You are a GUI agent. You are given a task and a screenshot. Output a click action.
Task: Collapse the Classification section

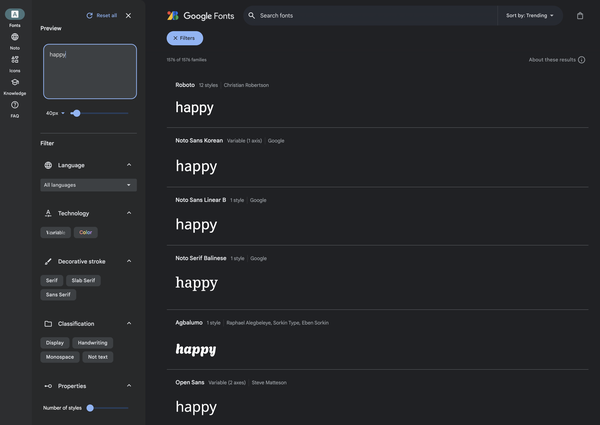(x=129, y=324)
